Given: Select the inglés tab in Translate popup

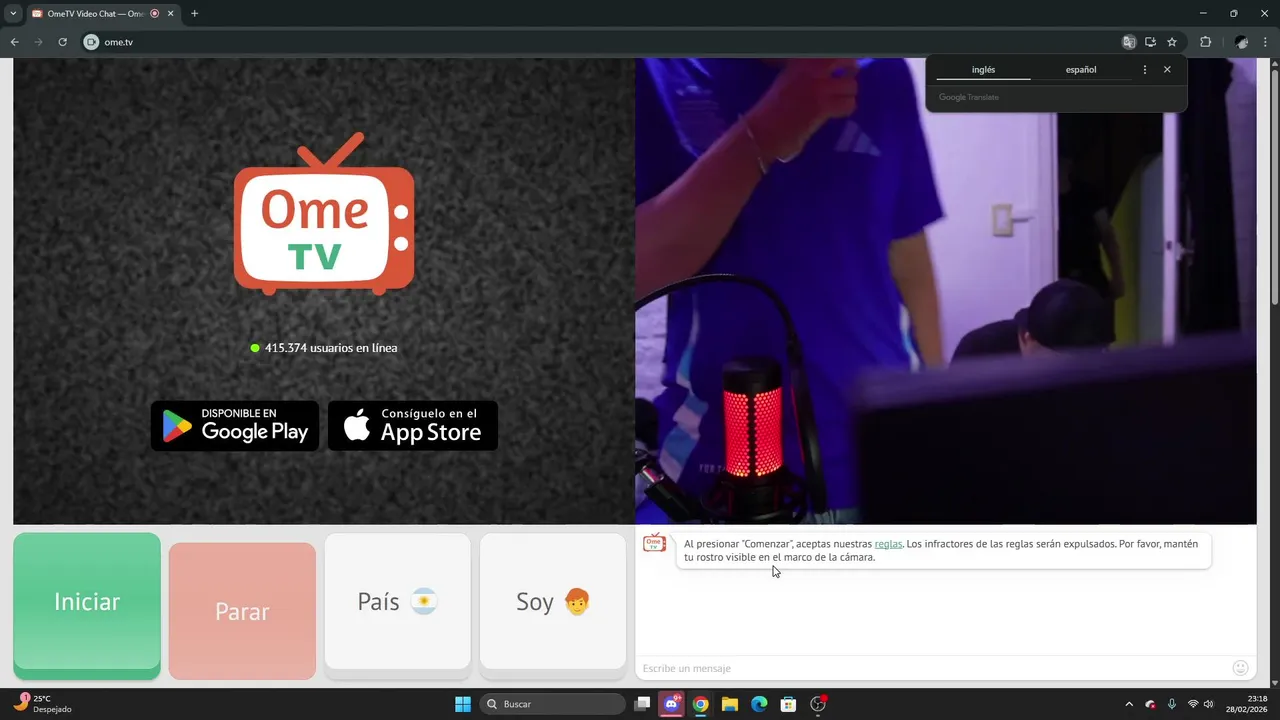Looking at the screenshot, I should click(x=983, y=70).
